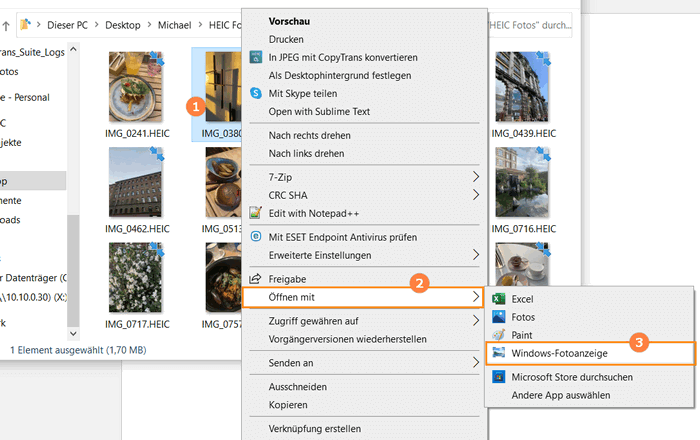Click the chevron after Dieser PC breadcrumb
The height and width of the screenshot is (440, 700).
(96, 25)
